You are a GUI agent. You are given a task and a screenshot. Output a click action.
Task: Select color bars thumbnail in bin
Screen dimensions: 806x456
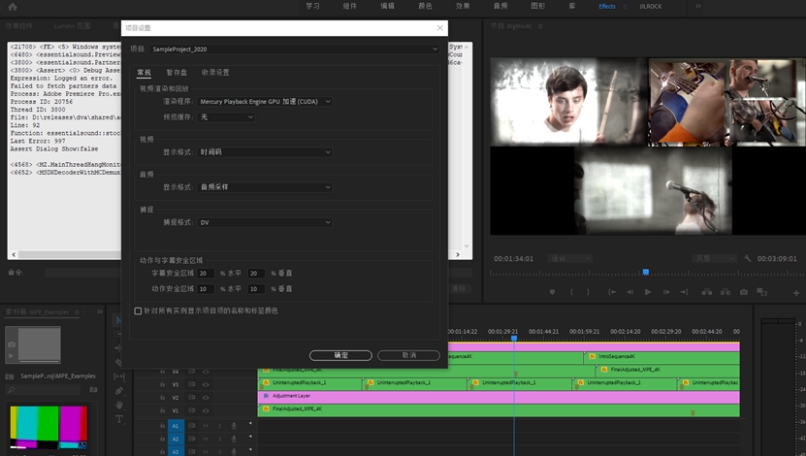point(48,427)
